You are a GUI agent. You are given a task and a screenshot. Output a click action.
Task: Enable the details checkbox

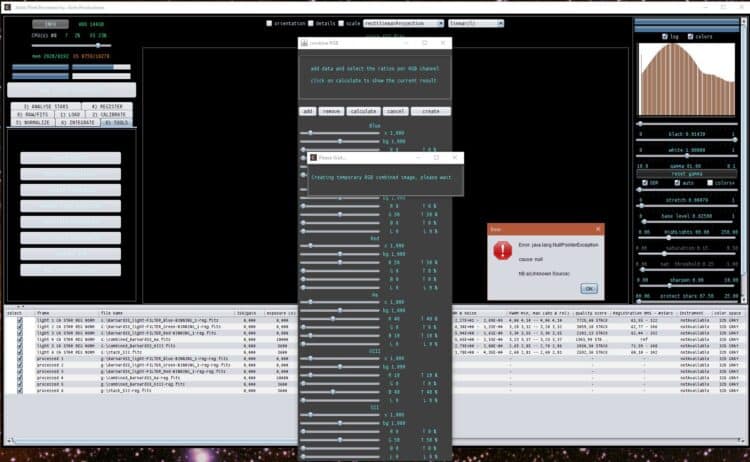point(311,23)
